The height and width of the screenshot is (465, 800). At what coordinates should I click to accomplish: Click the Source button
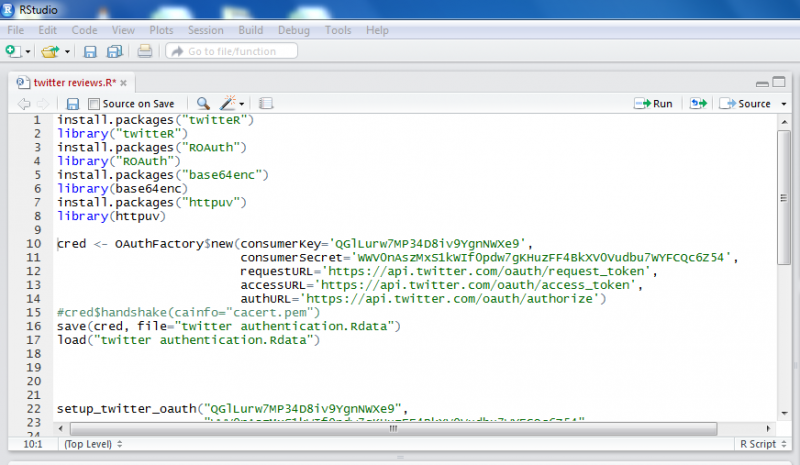(746, 103)
